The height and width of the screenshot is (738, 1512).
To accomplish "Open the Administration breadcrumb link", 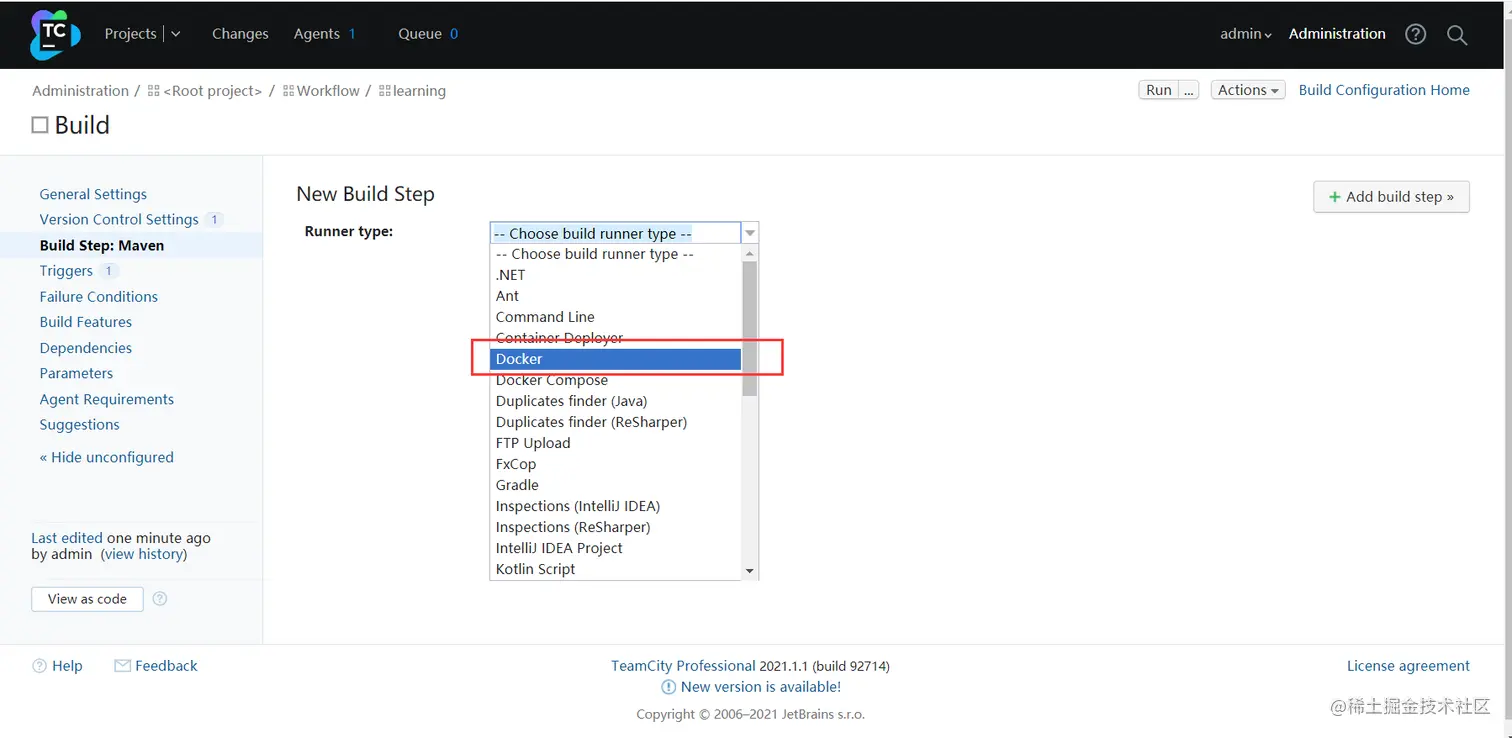I will point(80,91).
